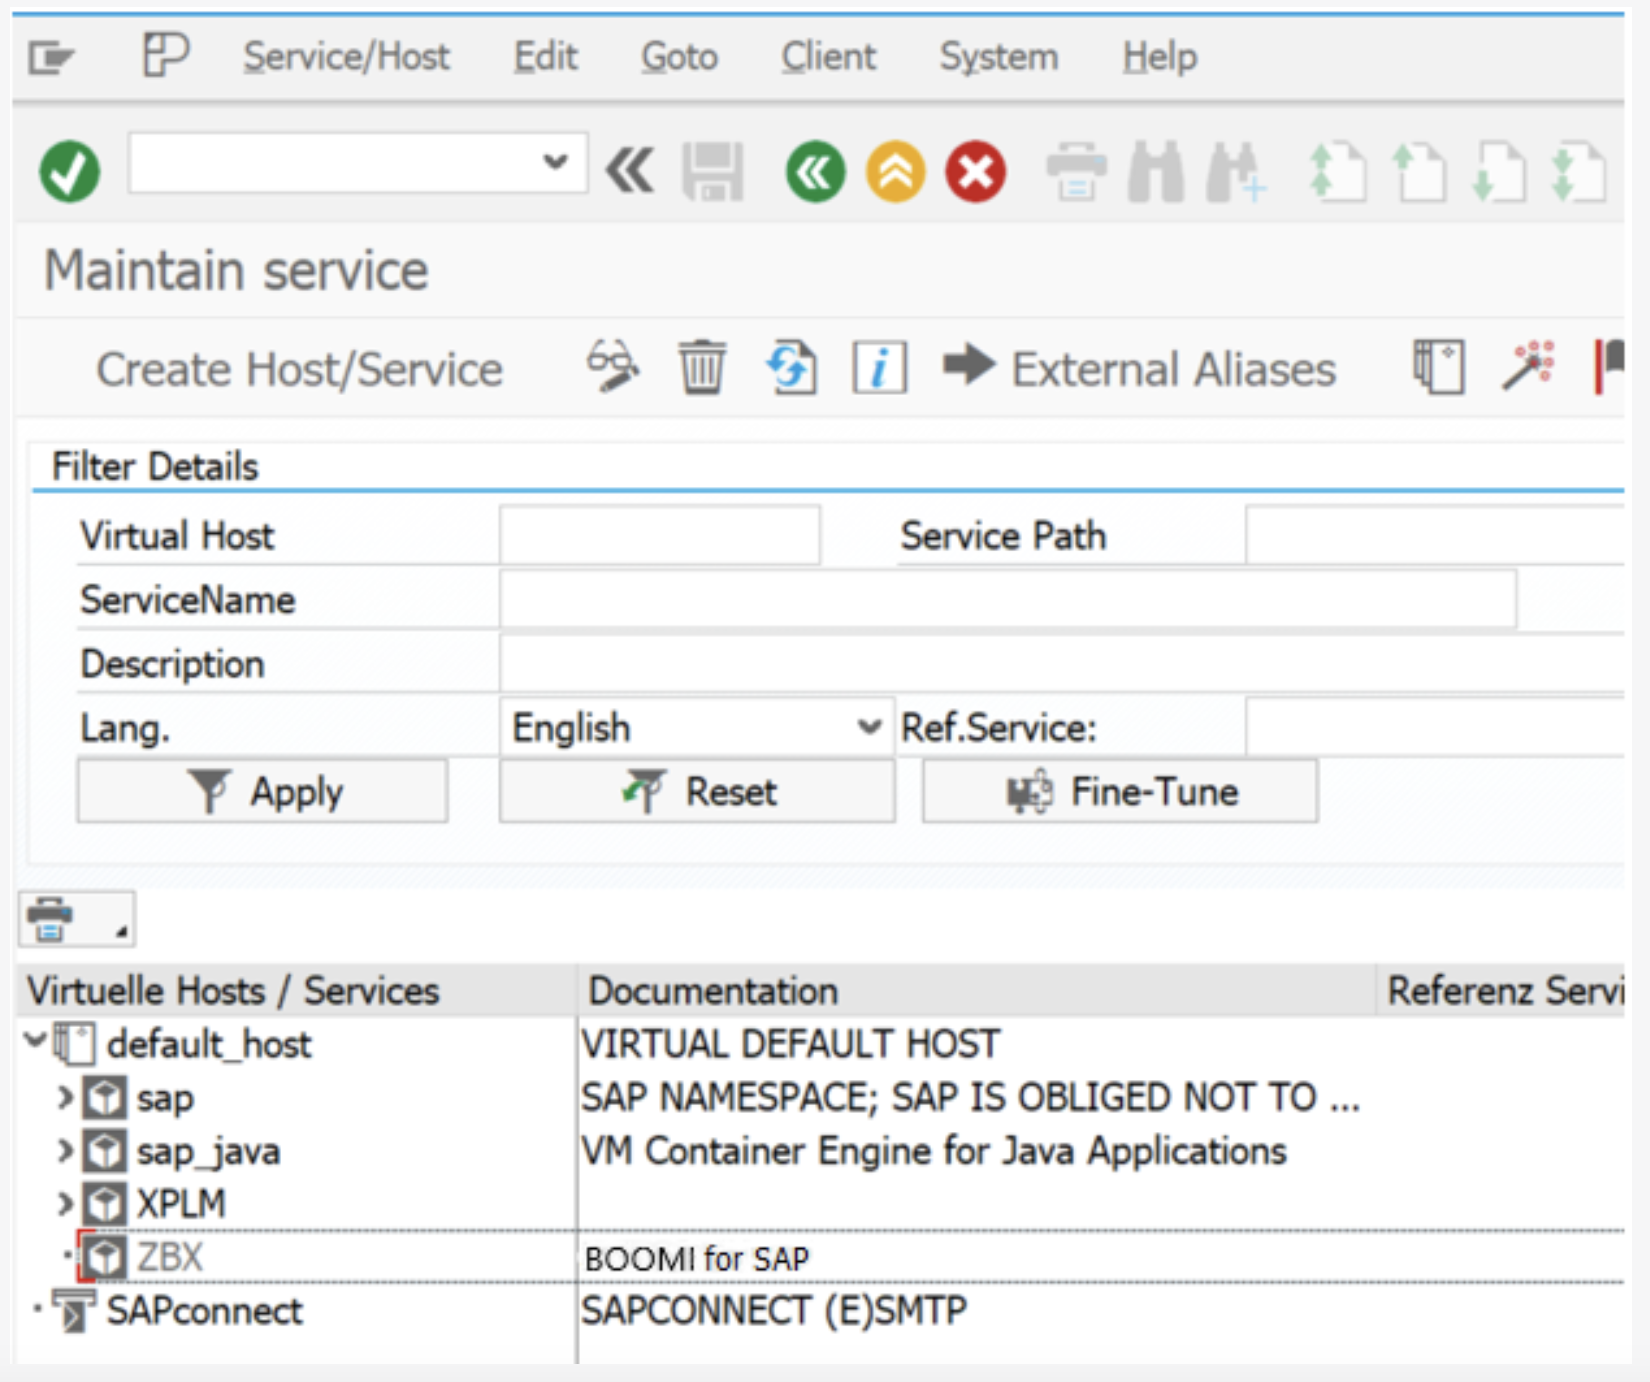
Task: Open the Service/Host menu
Action: pyautogui.click(x=346, y=57)
